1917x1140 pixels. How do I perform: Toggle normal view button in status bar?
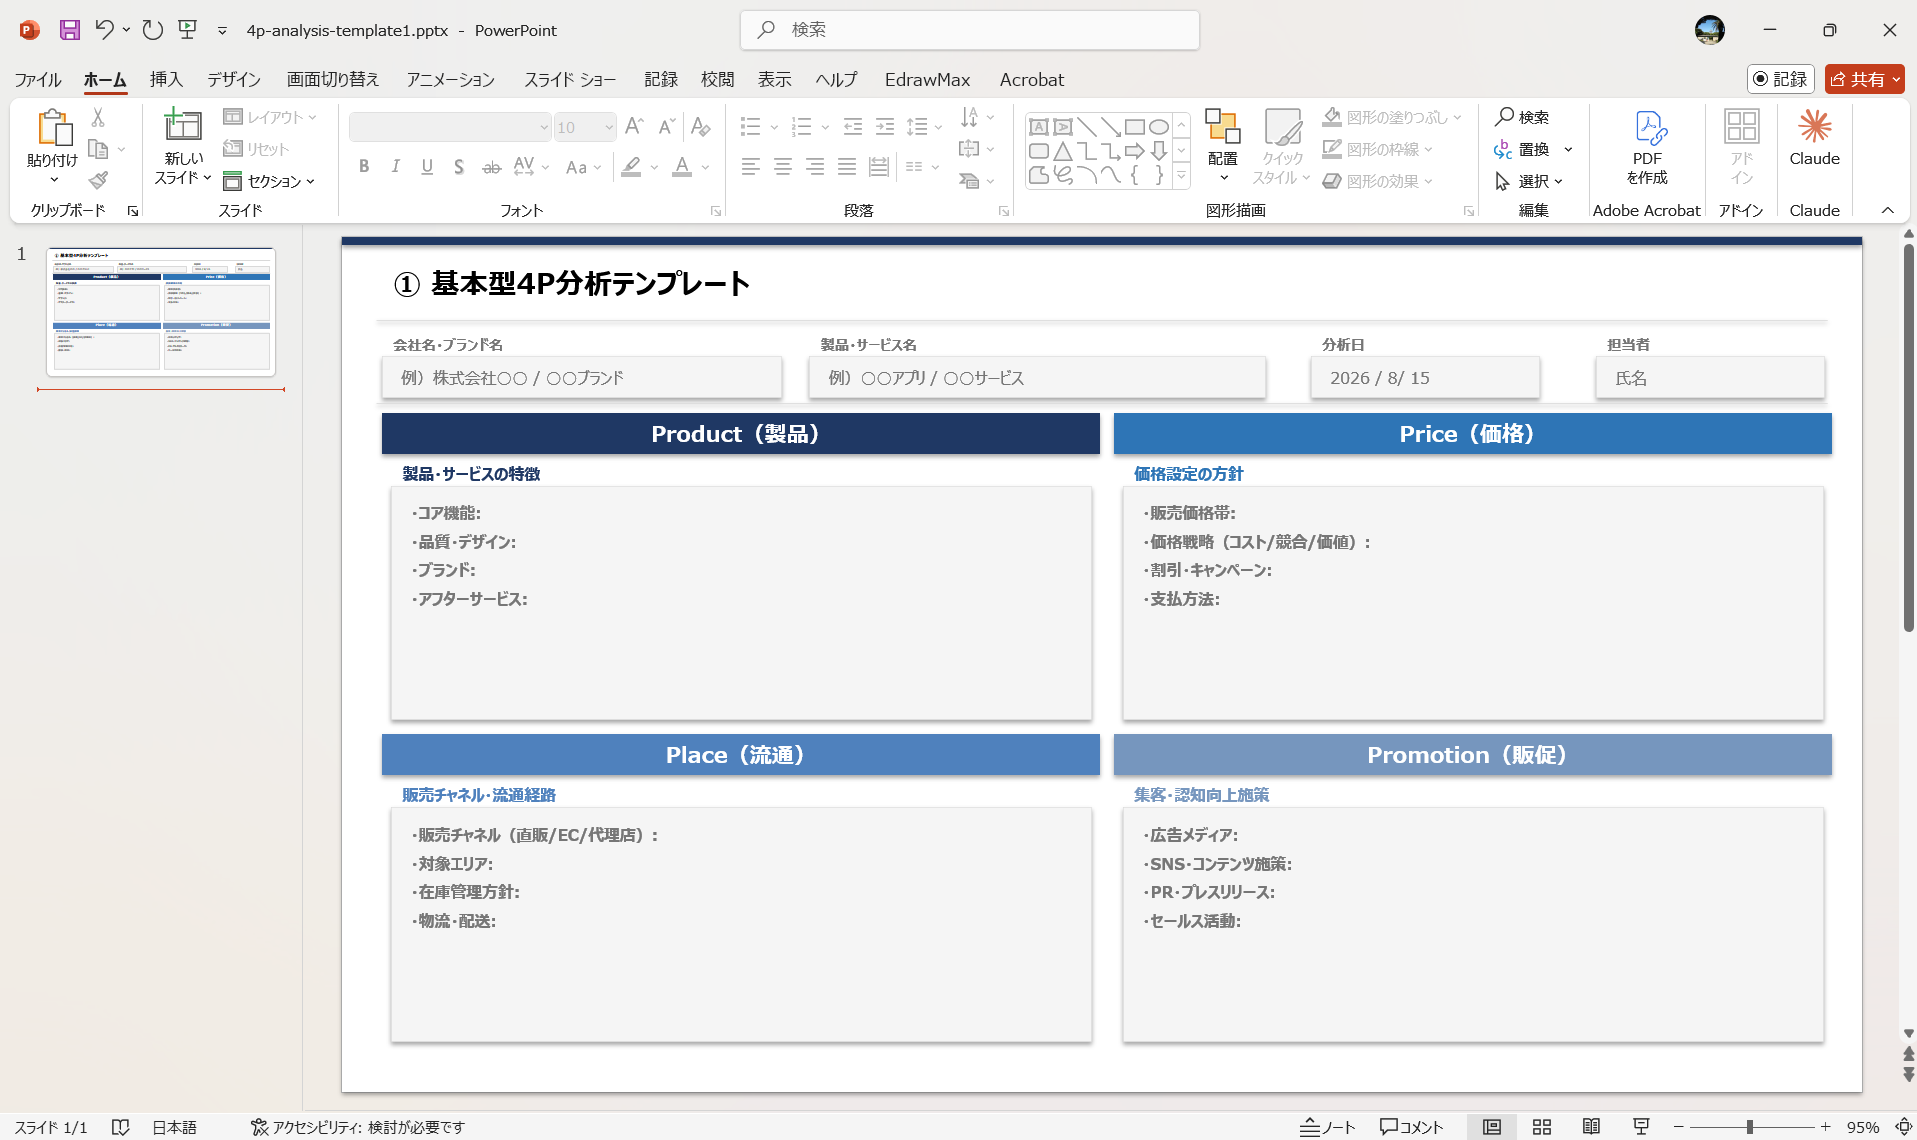tap(1492, 1127)
